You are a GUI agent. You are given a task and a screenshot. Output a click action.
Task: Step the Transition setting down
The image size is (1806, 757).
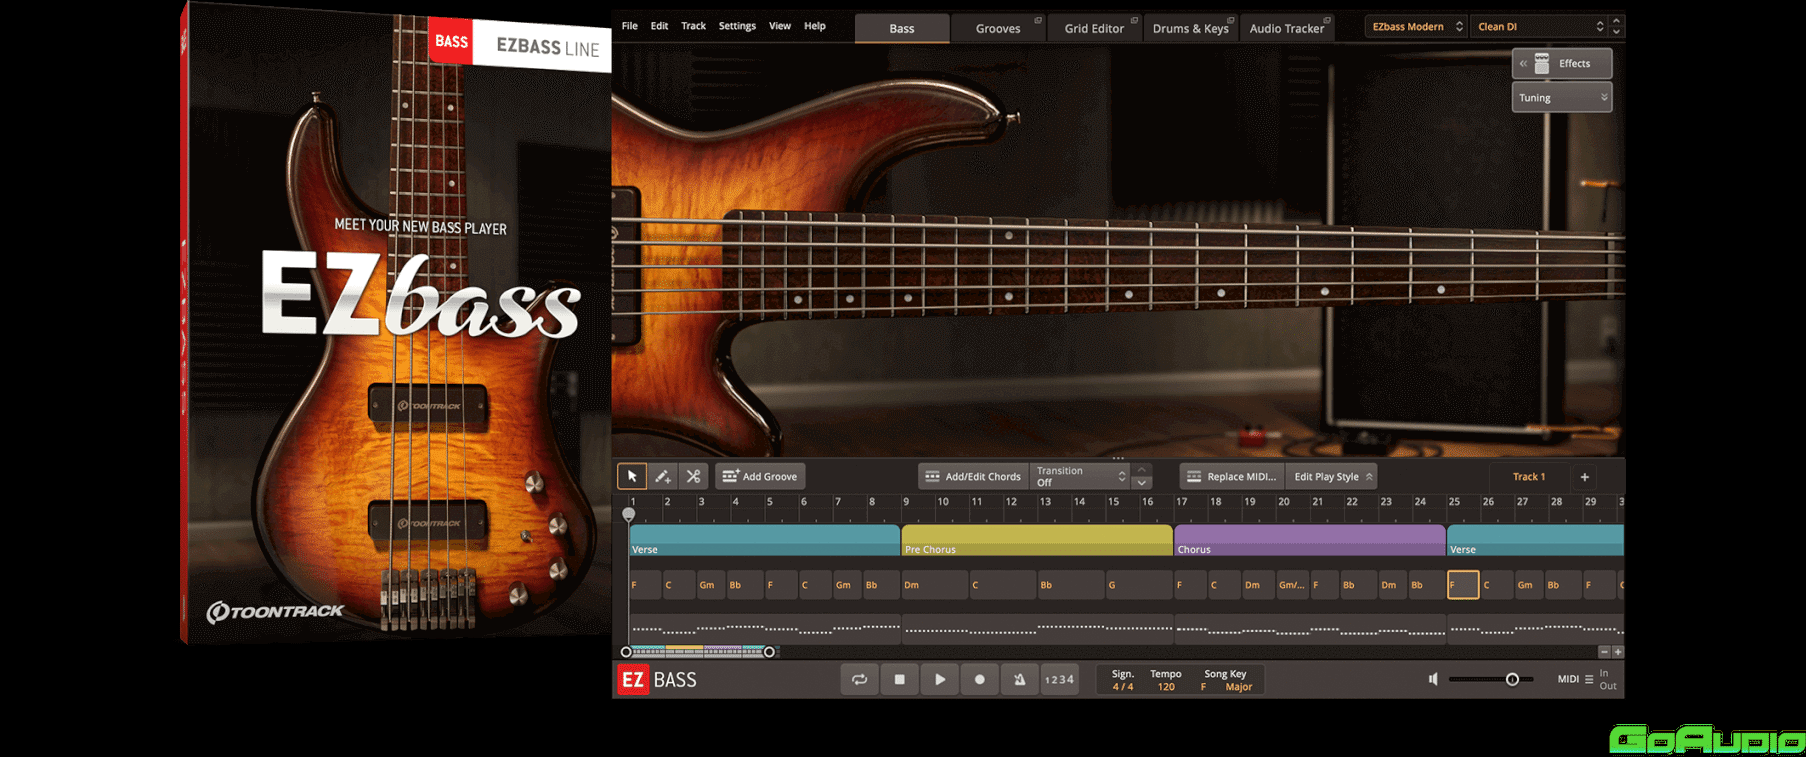pos(1142,483)
